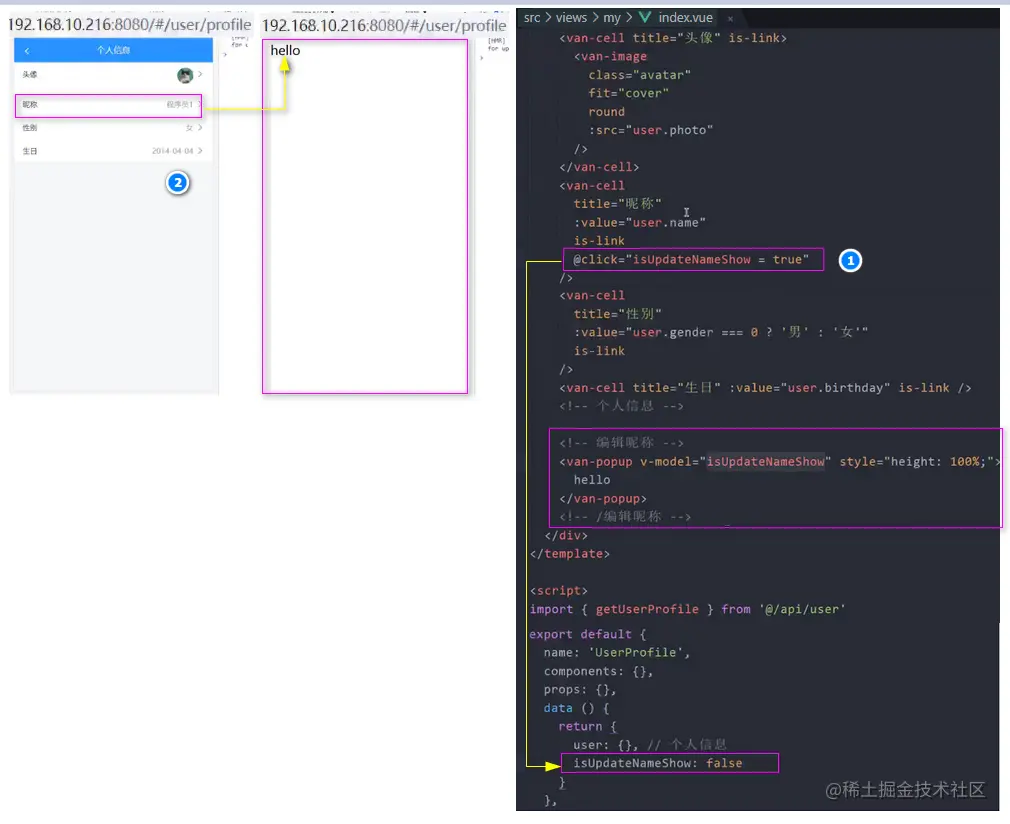Tap the back arrow in the 个人信息 header

point(27,50)
